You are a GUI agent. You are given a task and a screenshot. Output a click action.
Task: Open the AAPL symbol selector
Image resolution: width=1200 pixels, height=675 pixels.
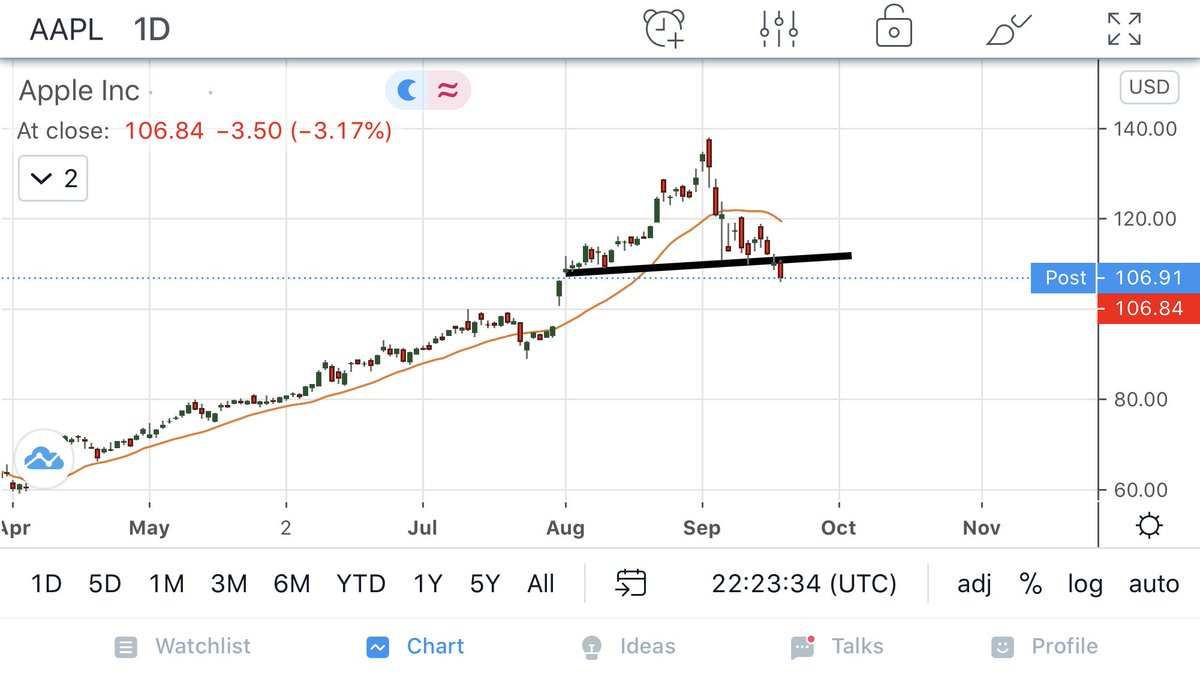[x=66, y=29]
